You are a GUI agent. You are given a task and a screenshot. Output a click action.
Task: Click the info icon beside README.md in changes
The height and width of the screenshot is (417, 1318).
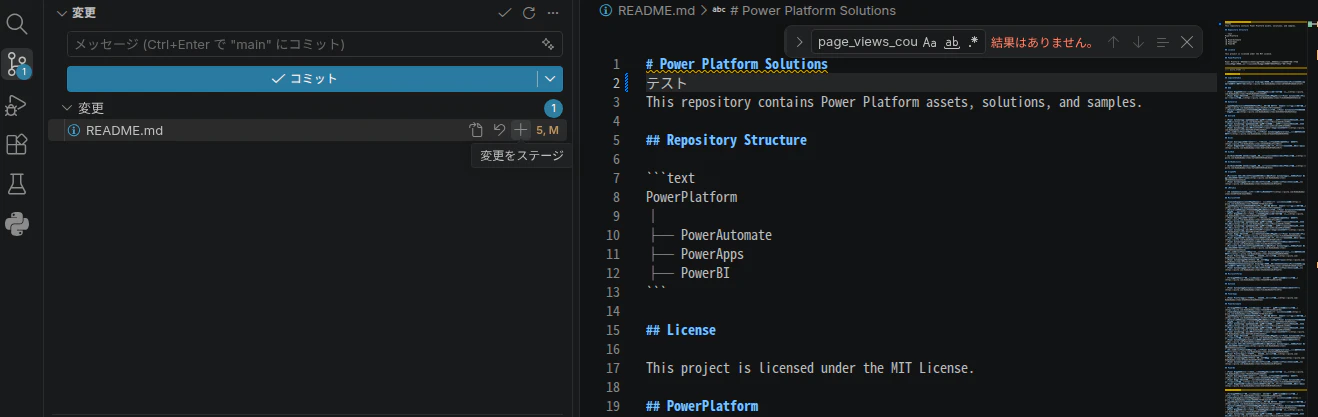(x=73, y=130)
